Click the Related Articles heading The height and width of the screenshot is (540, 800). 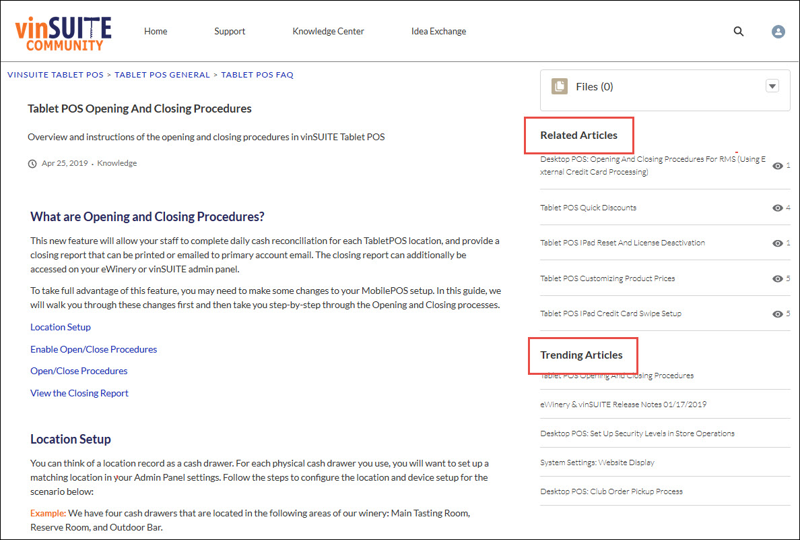pyautogui.click(x=579, y=135)
